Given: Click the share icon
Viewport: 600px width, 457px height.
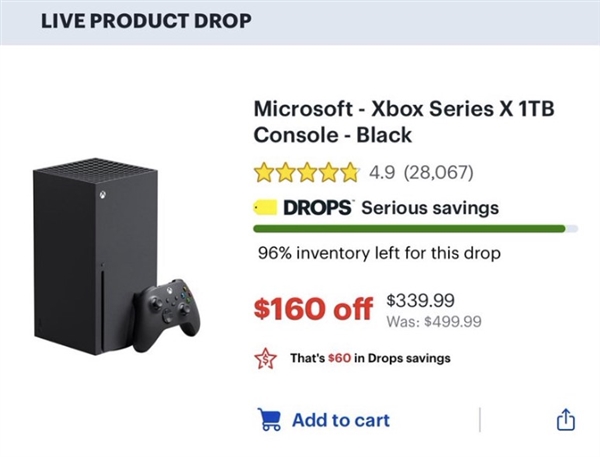Looking at the screenshot, I should tap(566, 419).
